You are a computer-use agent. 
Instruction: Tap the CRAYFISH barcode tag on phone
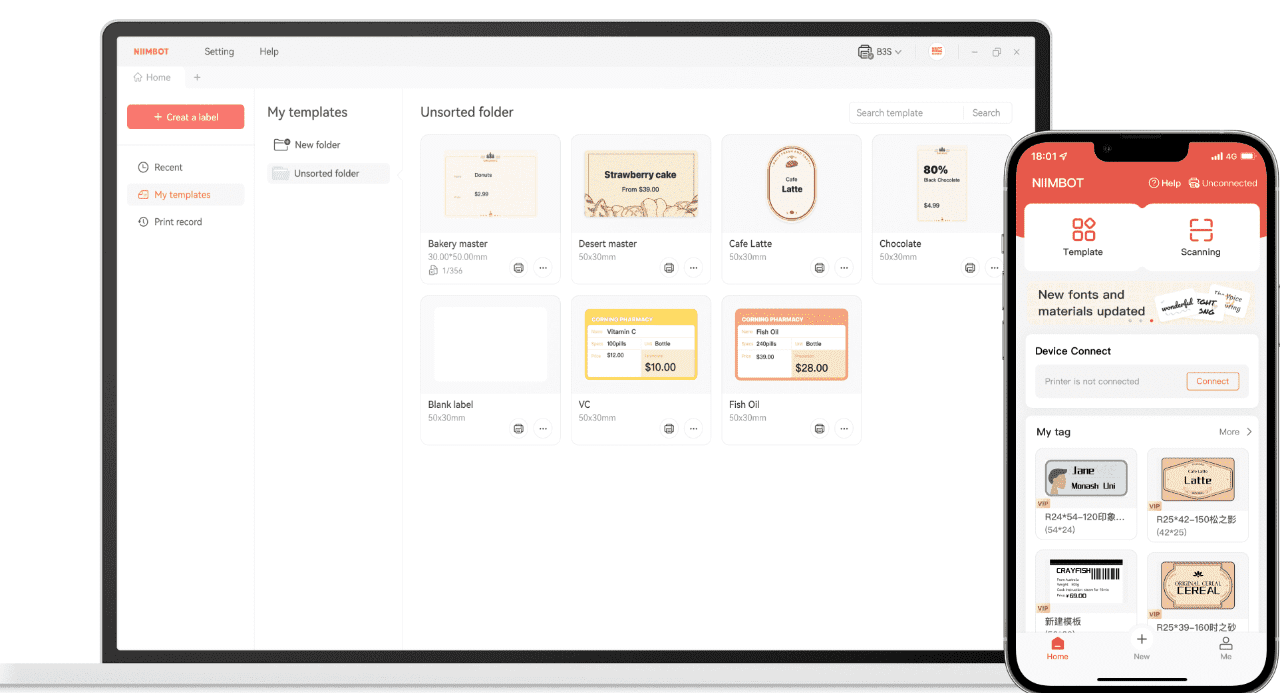pos(1086,583)
